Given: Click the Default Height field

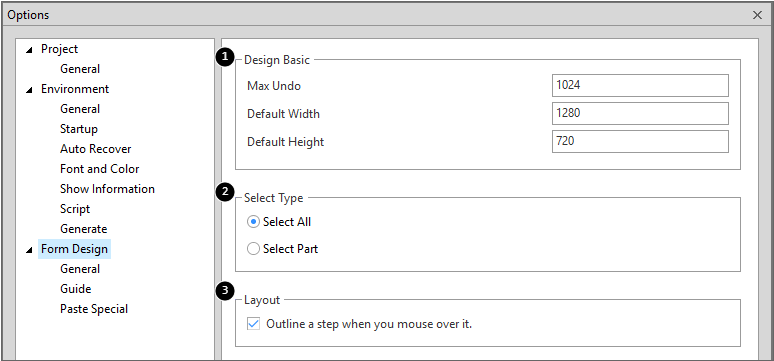Looking at the screenshot, I should coord(640,142).
